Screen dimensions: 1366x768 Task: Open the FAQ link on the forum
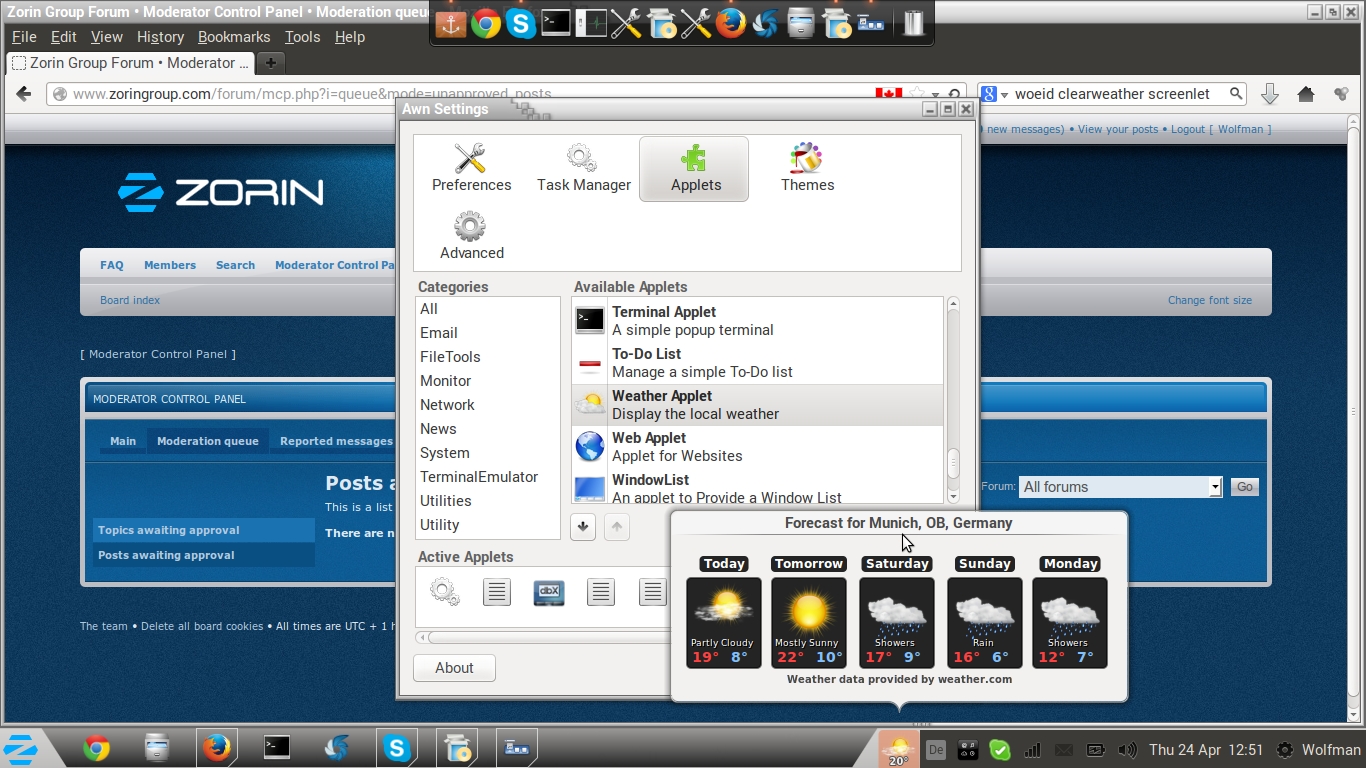pos(112,265)
